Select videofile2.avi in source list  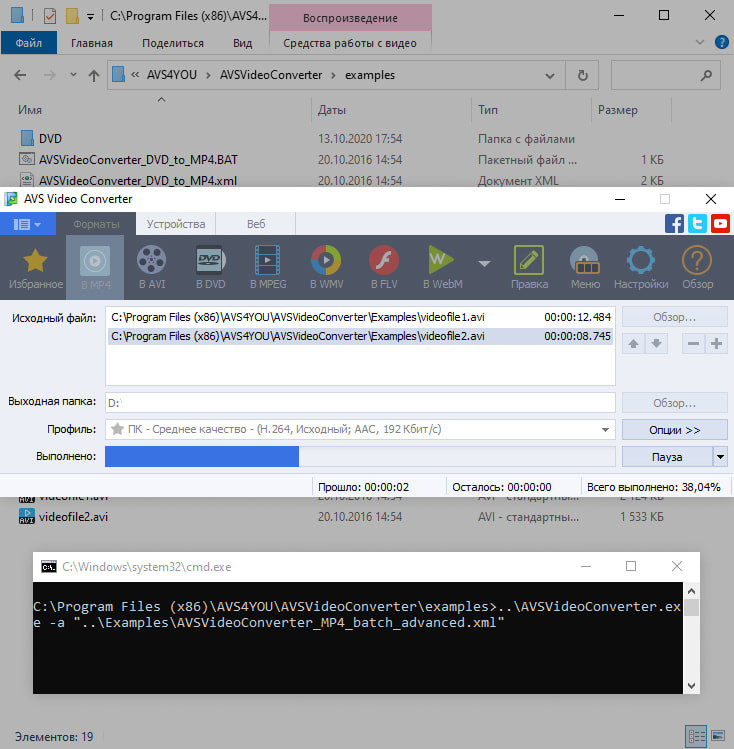click(x=361, y=336)
